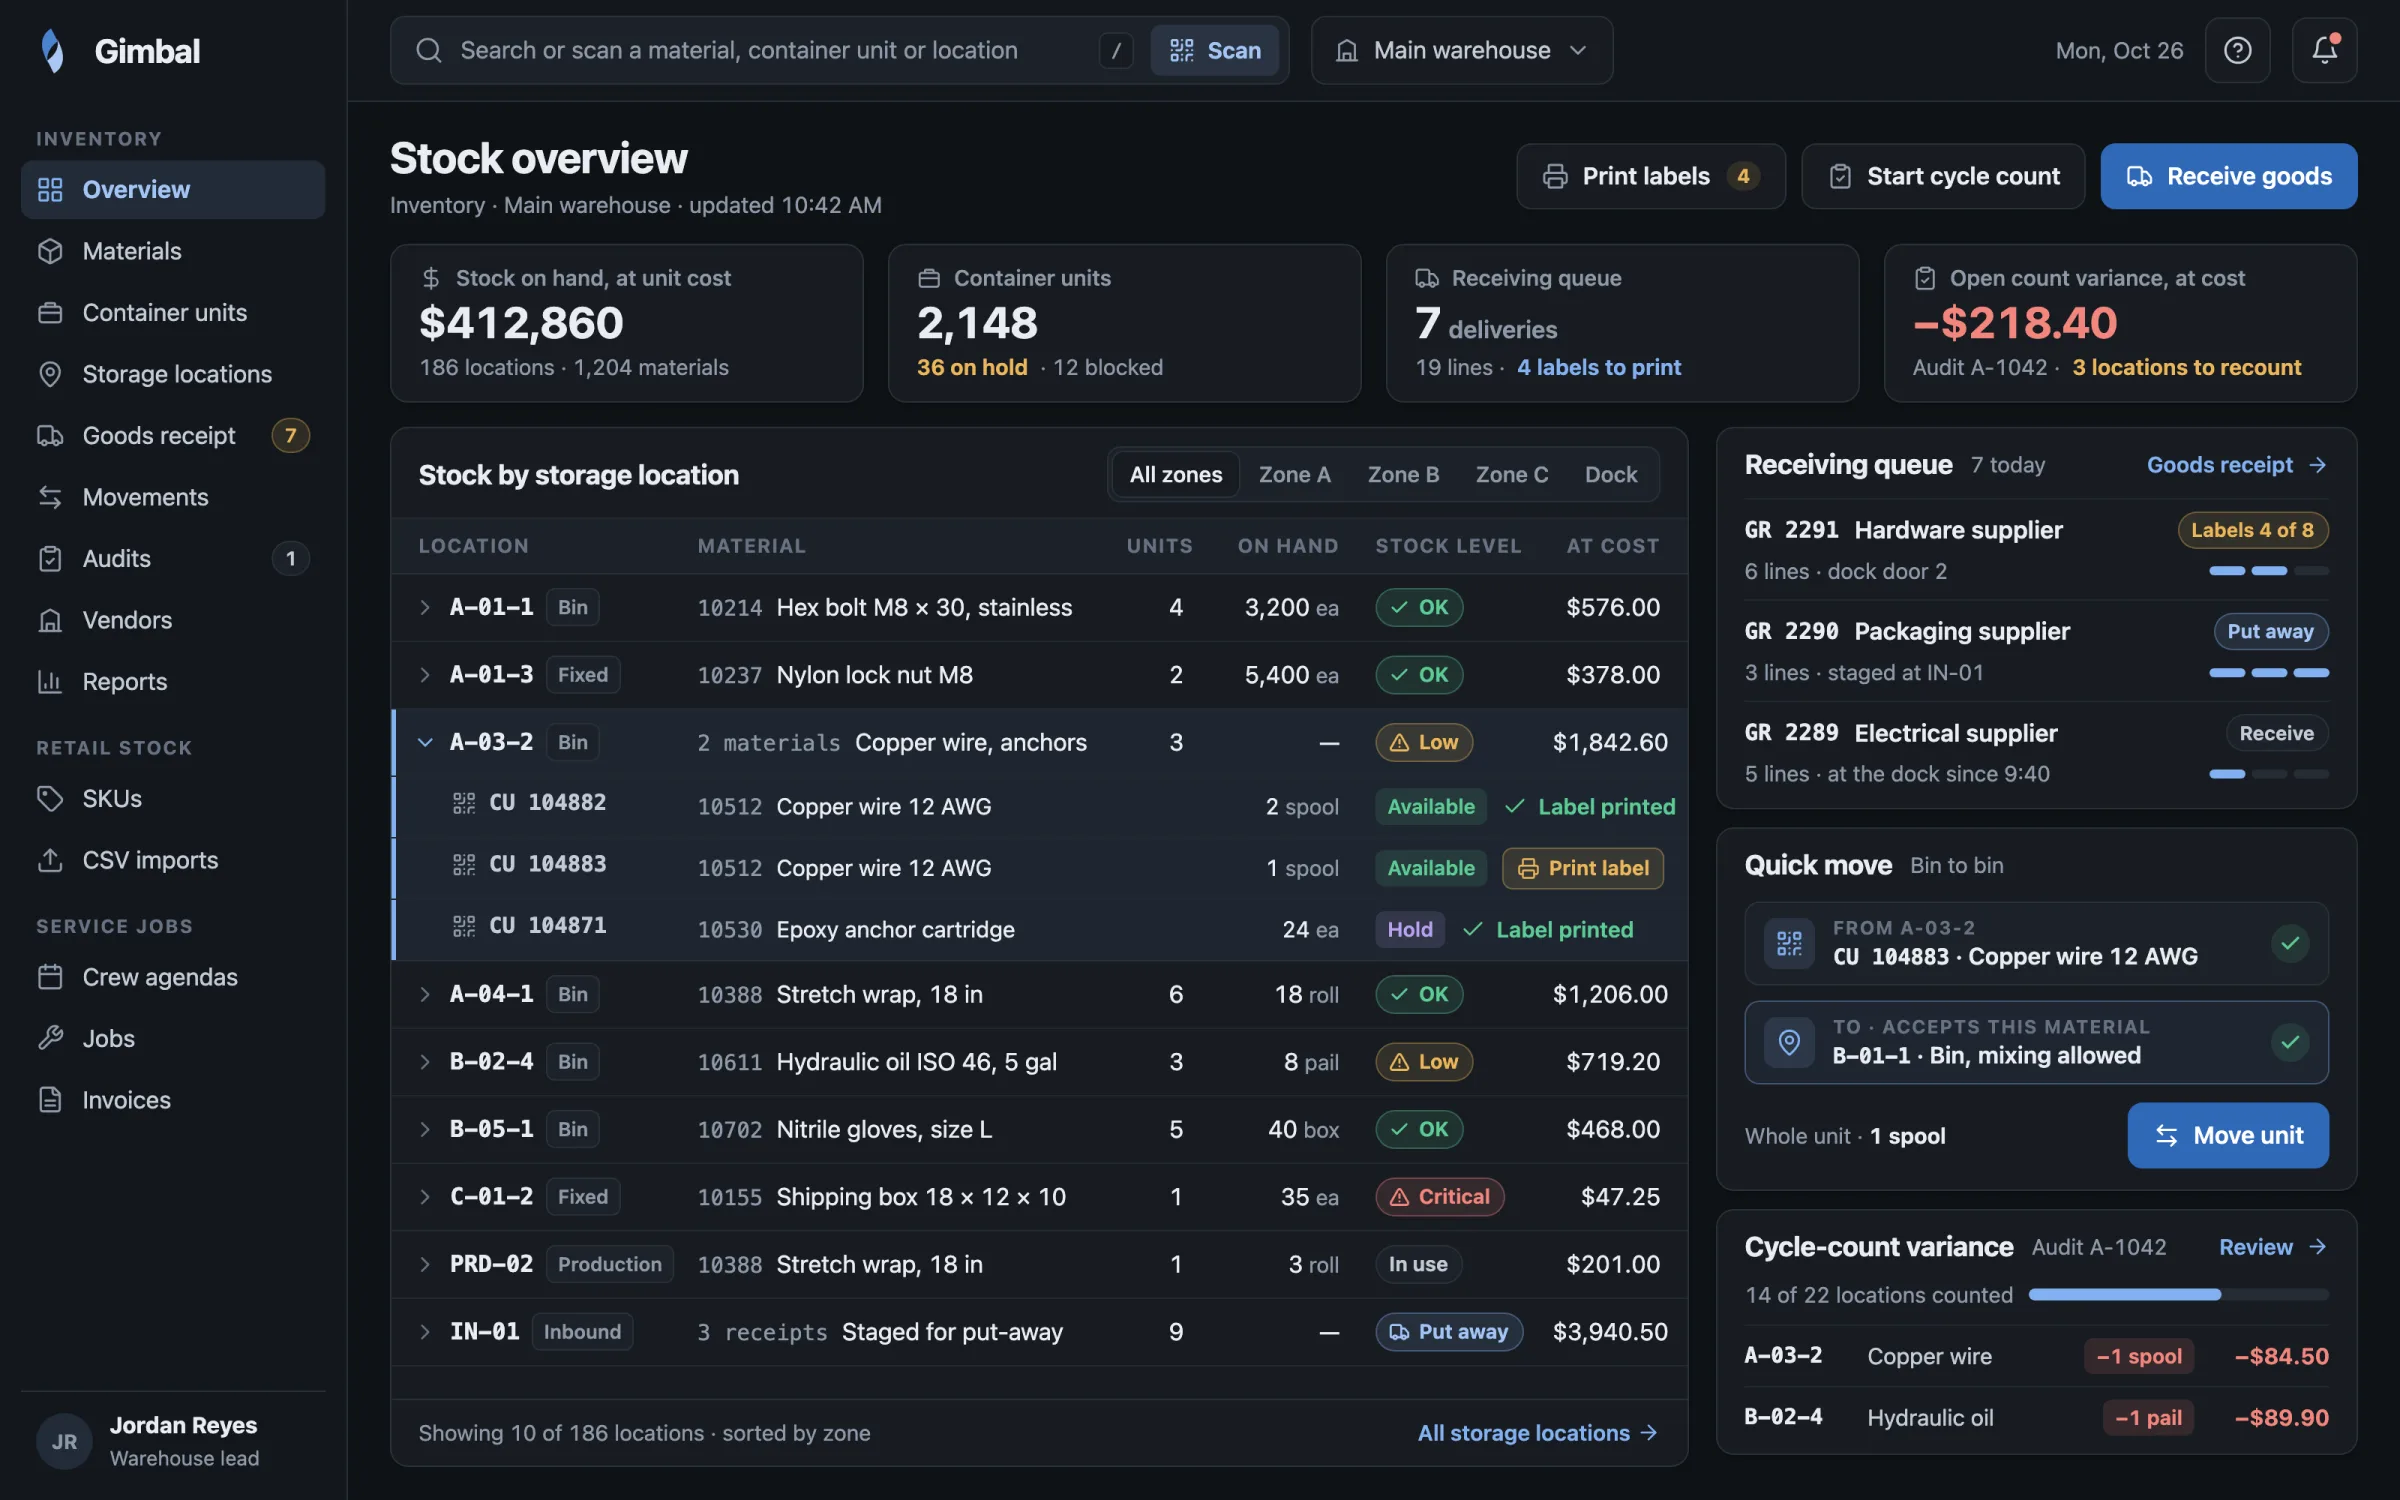Click the Receive goods button

(x=2228, y=176)
